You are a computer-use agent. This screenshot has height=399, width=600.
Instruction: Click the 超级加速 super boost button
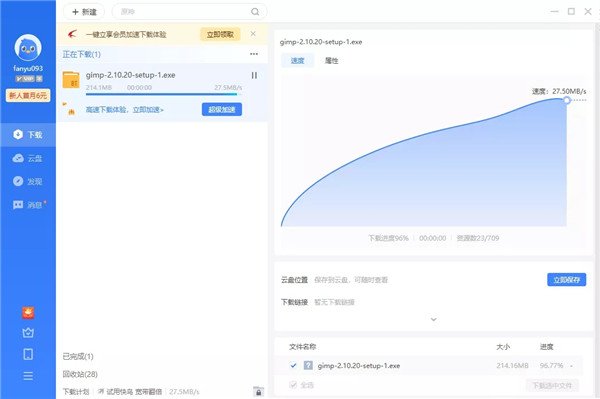click(222, 109)
